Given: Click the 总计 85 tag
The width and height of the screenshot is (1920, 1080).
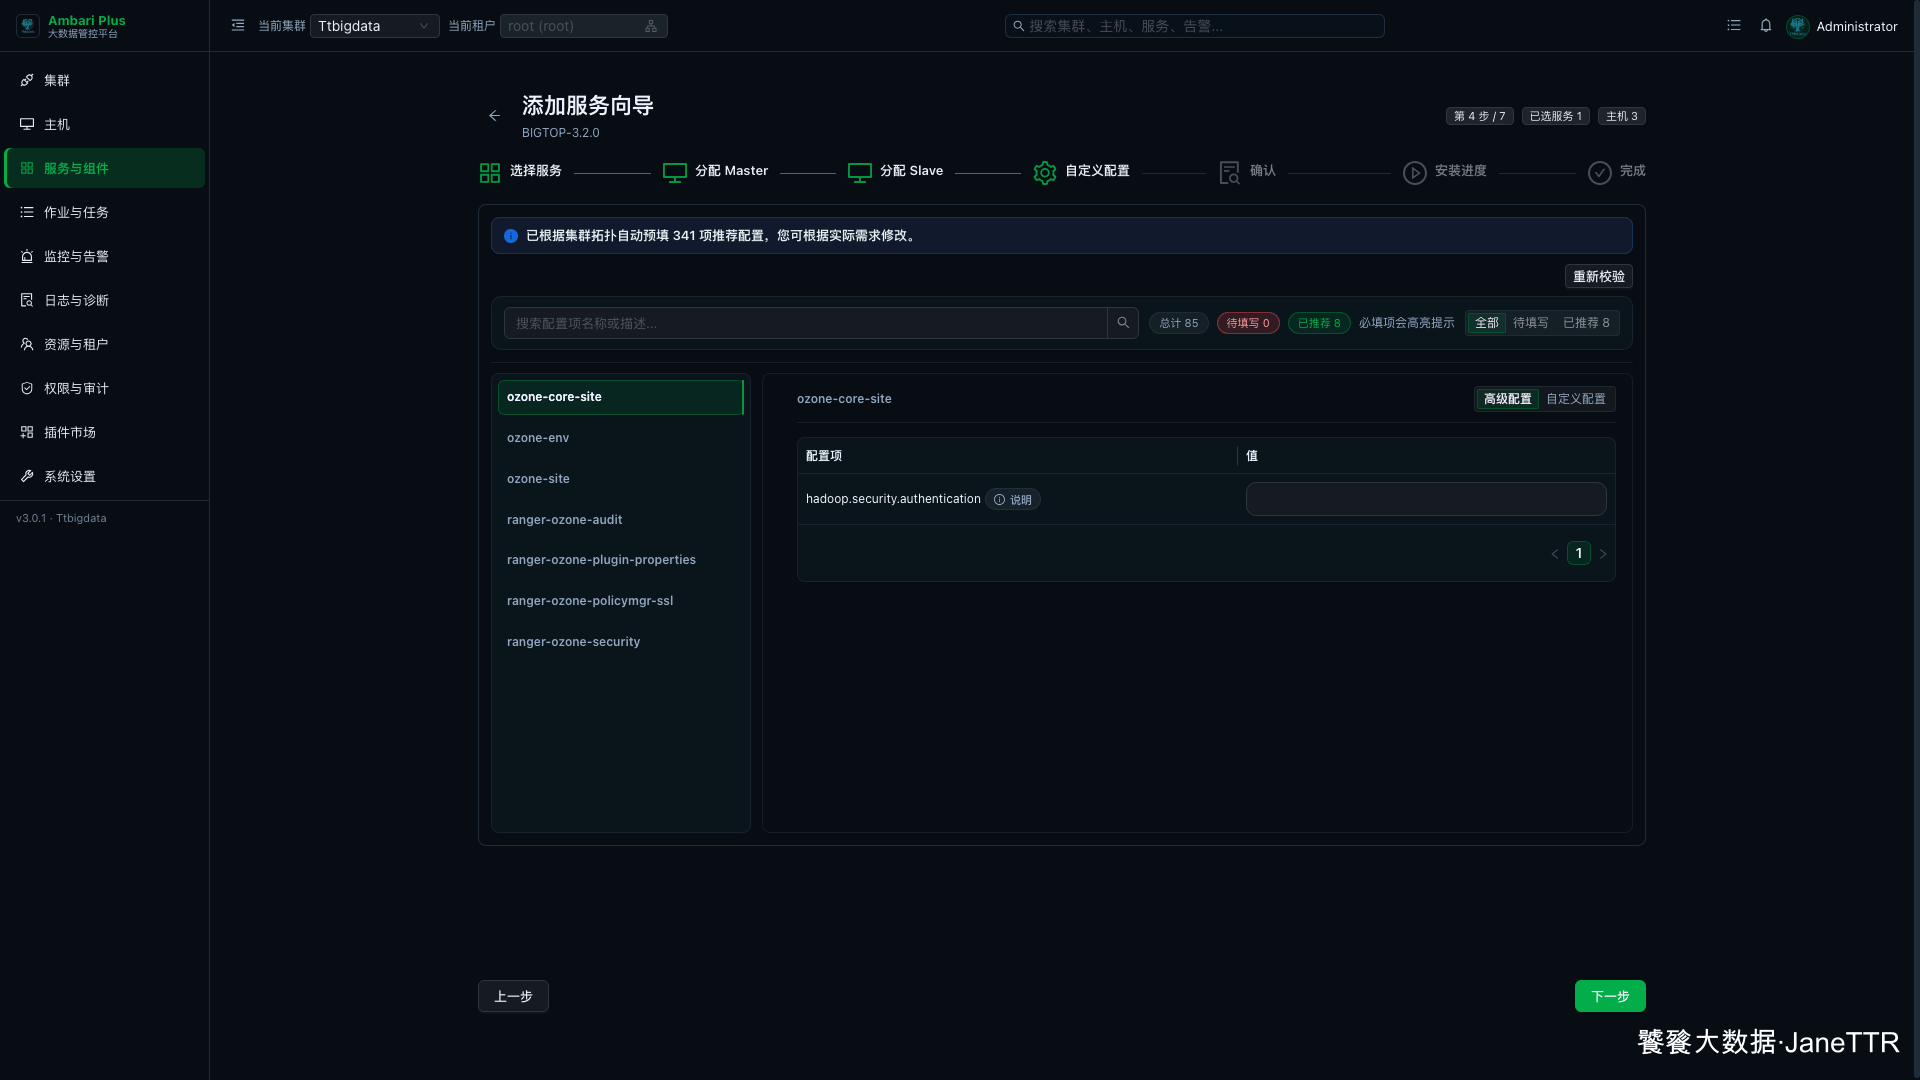Looking at the screenshot, I should [1179, 323].
